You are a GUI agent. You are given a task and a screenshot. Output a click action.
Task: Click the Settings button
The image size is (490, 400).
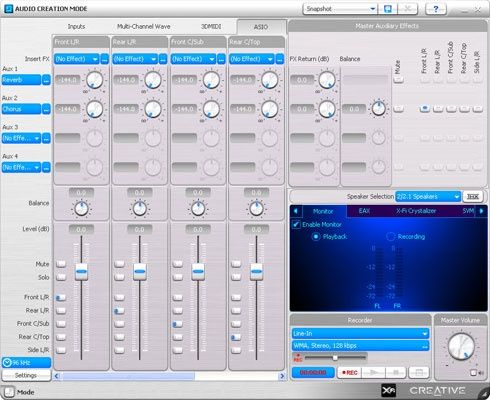(26, 375)
